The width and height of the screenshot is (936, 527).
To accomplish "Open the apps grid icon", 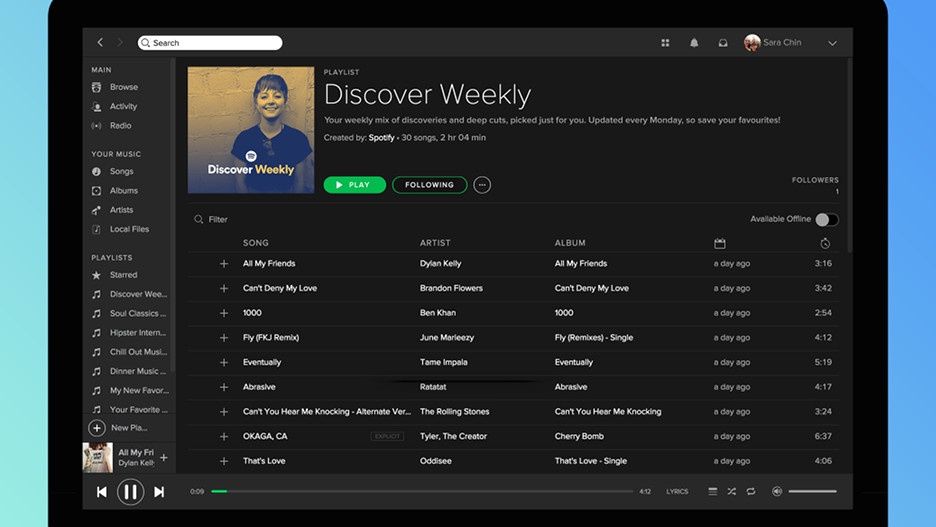I will point(665,42).
